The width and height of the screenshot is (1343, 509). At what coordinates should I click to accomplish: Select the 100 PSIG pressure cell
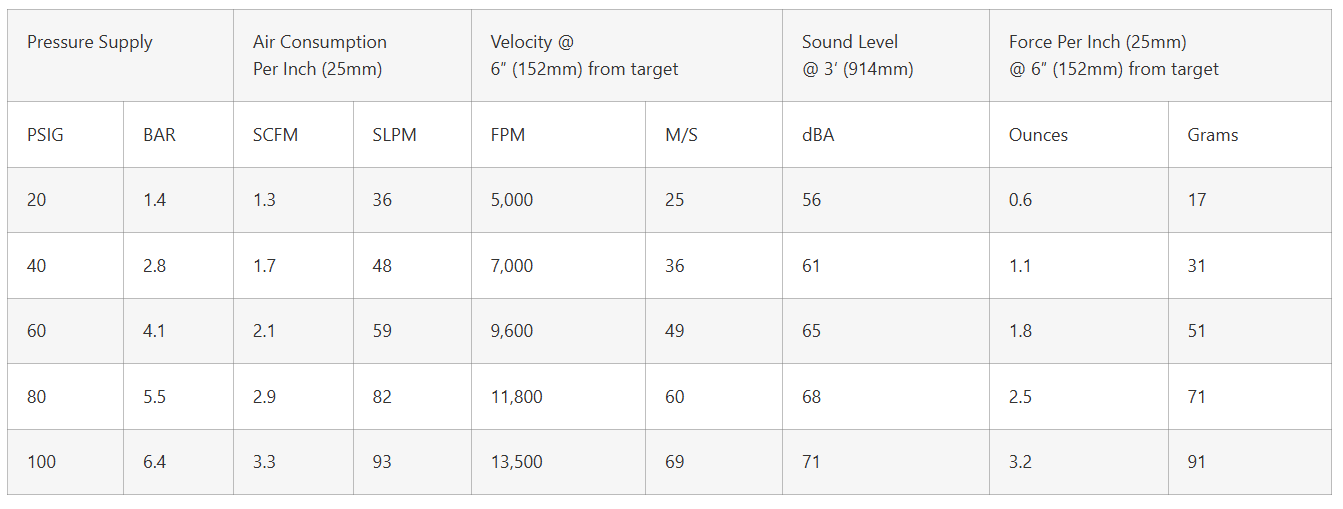[x=42, y=462]
